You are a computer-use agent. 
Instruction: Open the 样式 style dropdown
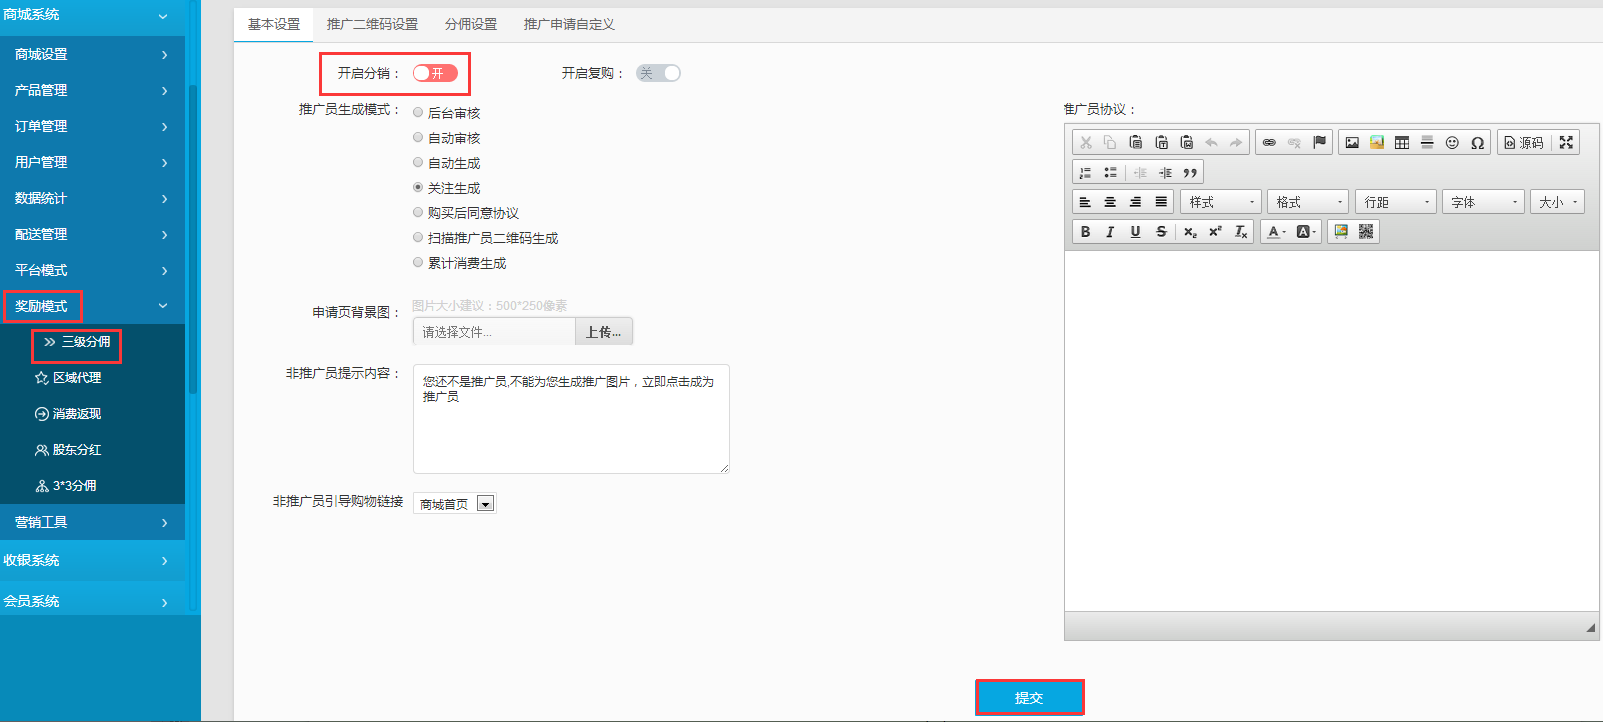pos(1221,202)
